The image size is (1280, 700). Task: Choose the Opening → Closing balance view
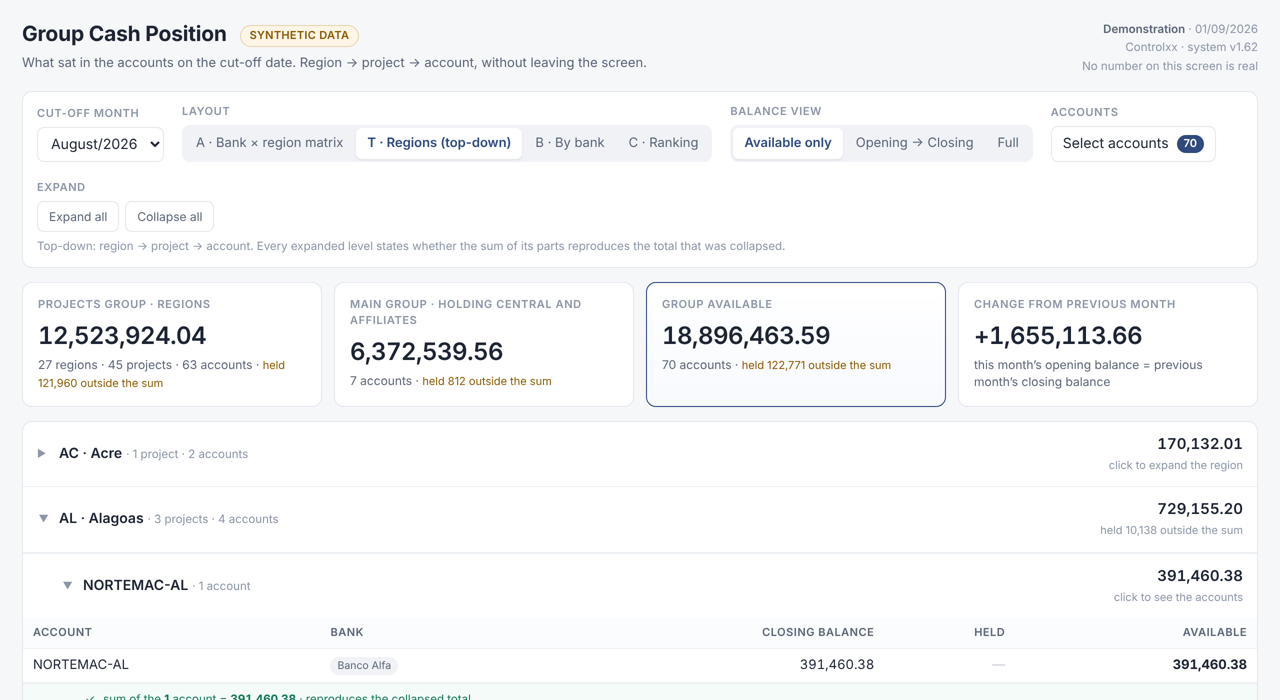tap(914, 143)
